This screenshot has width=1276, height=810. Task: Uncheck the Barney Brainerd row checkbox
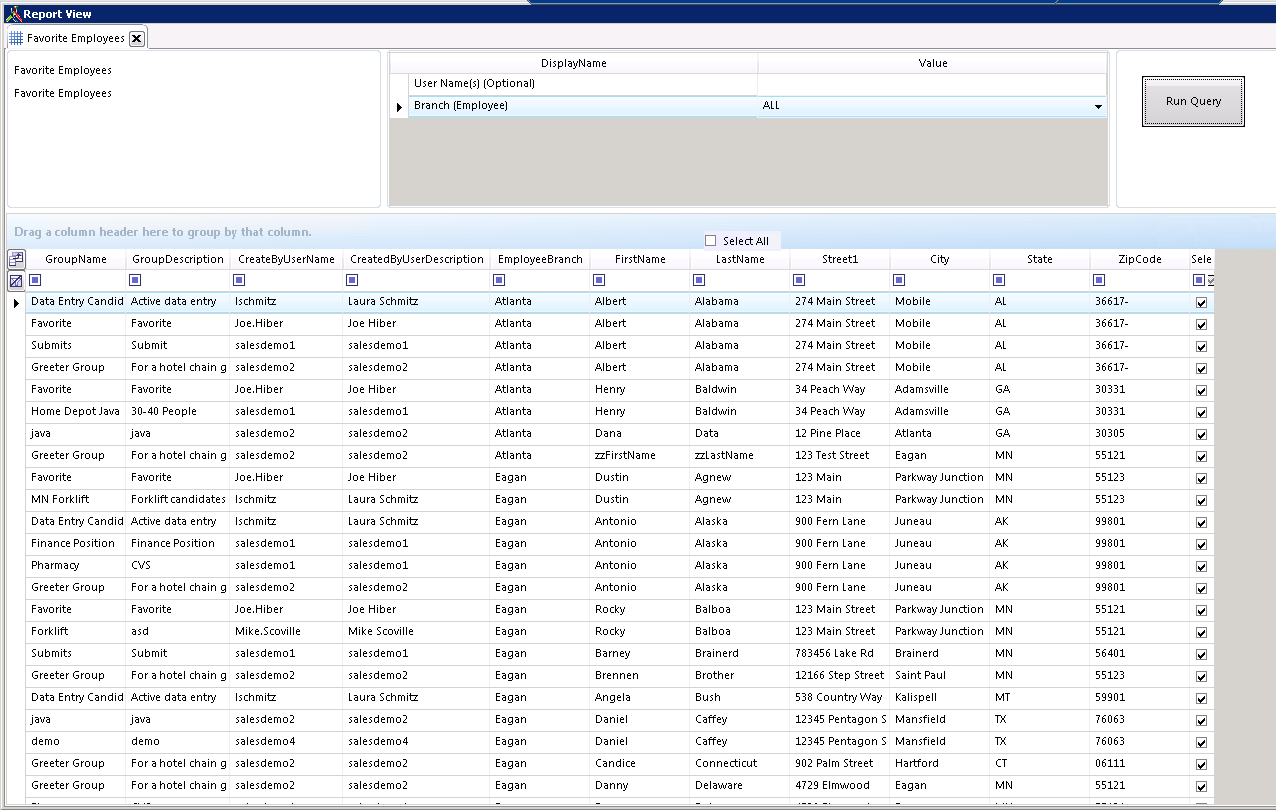click(x=1201, y=654)
